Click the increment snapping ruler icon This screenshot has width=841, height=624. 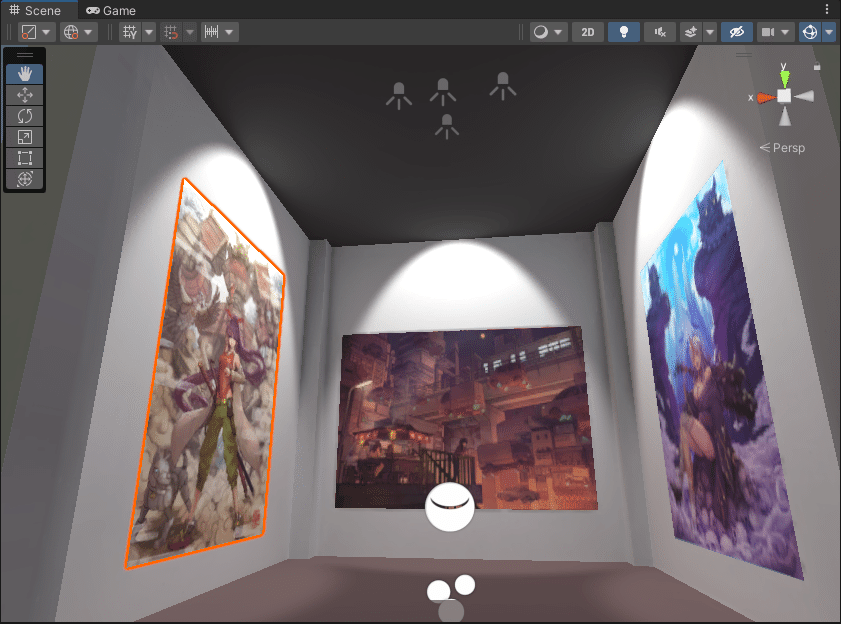[x=211, y=32]
